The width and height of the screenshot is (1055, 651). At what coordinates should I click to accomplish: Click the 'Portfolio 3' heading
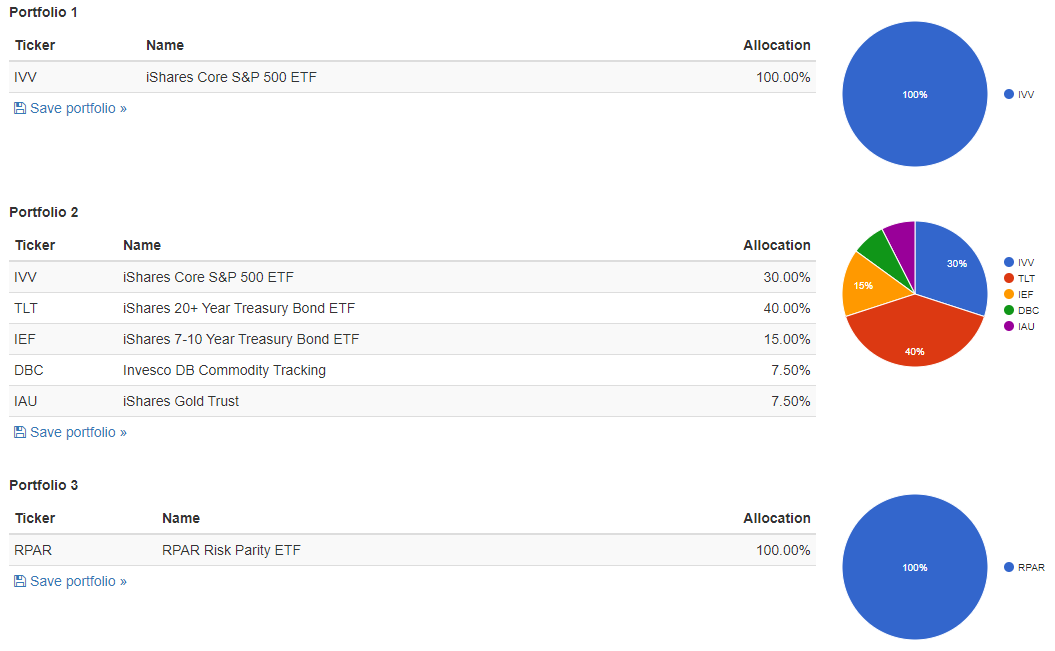click(x=44, y=486)
